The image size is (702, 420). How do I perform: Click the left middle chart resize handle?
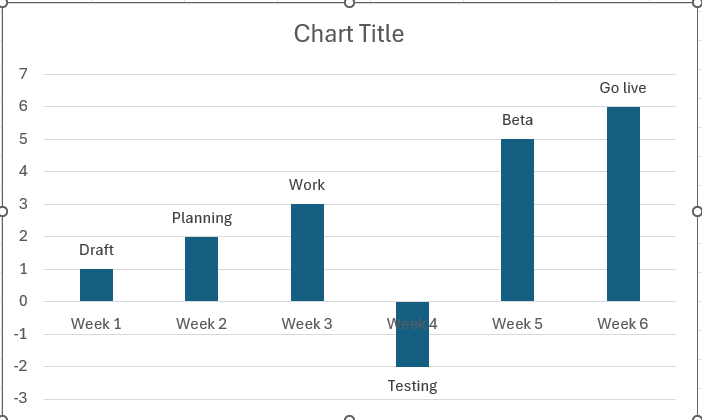click(2, 211)
